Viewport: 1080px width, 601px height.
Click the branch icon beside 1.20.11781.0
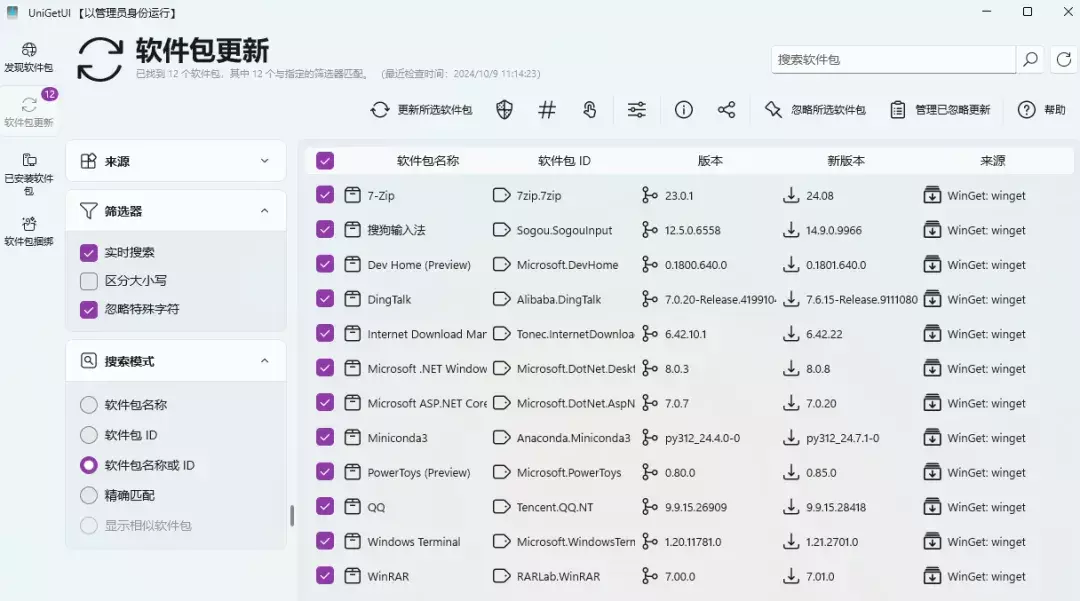649,541
